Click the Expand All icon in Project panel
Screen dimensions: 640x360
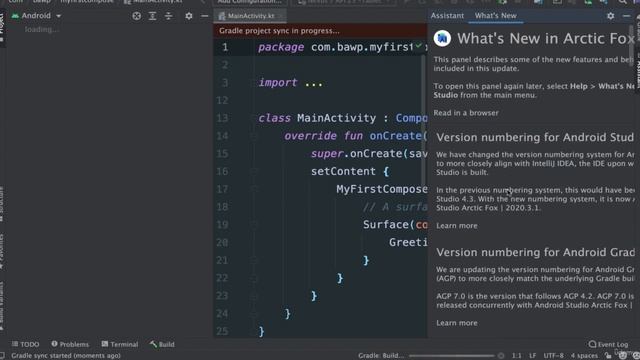coord(153,16)
